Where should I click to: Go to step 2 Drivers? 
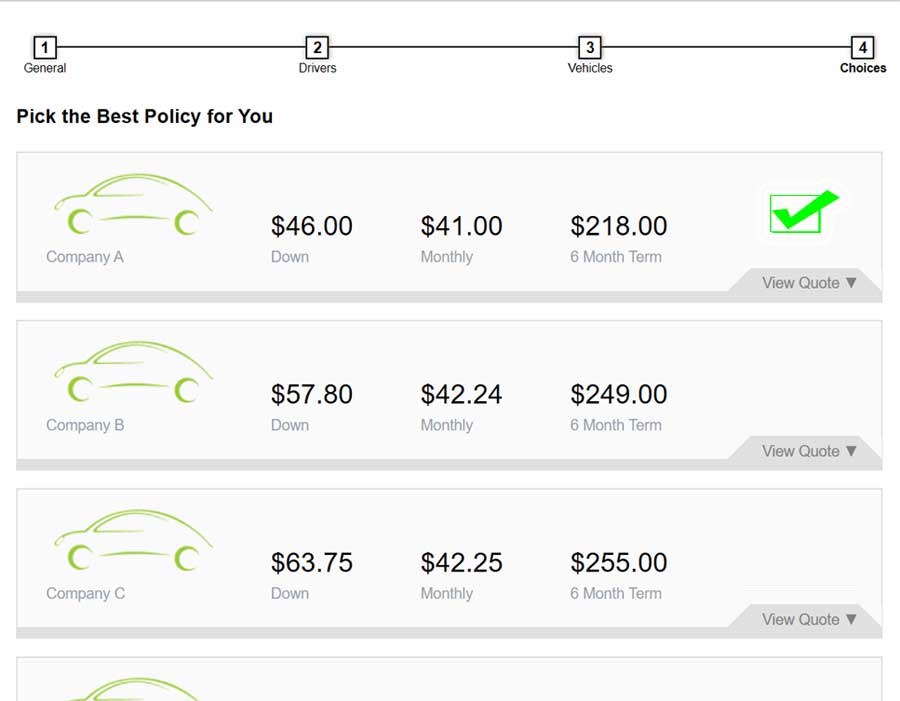pos(317,48)
